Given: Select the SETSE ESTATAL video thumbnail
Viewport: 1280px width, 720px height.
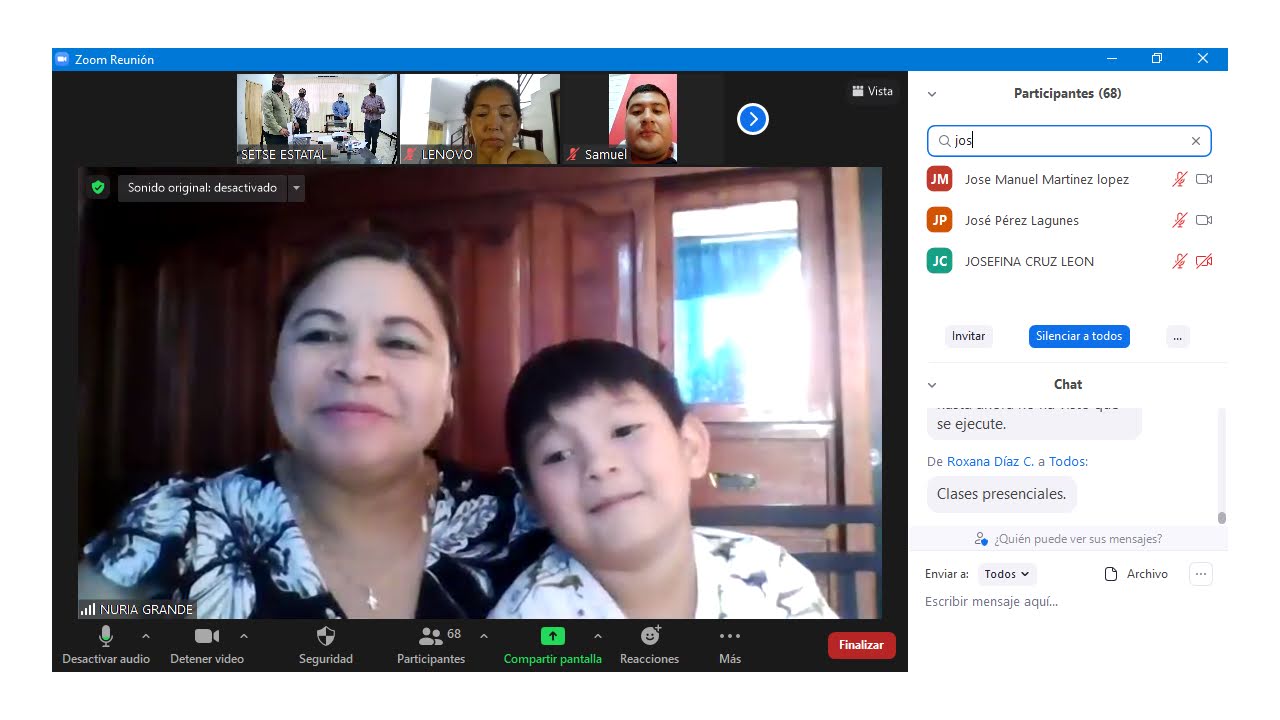Looking at the screenshot, I should point(317,119).
